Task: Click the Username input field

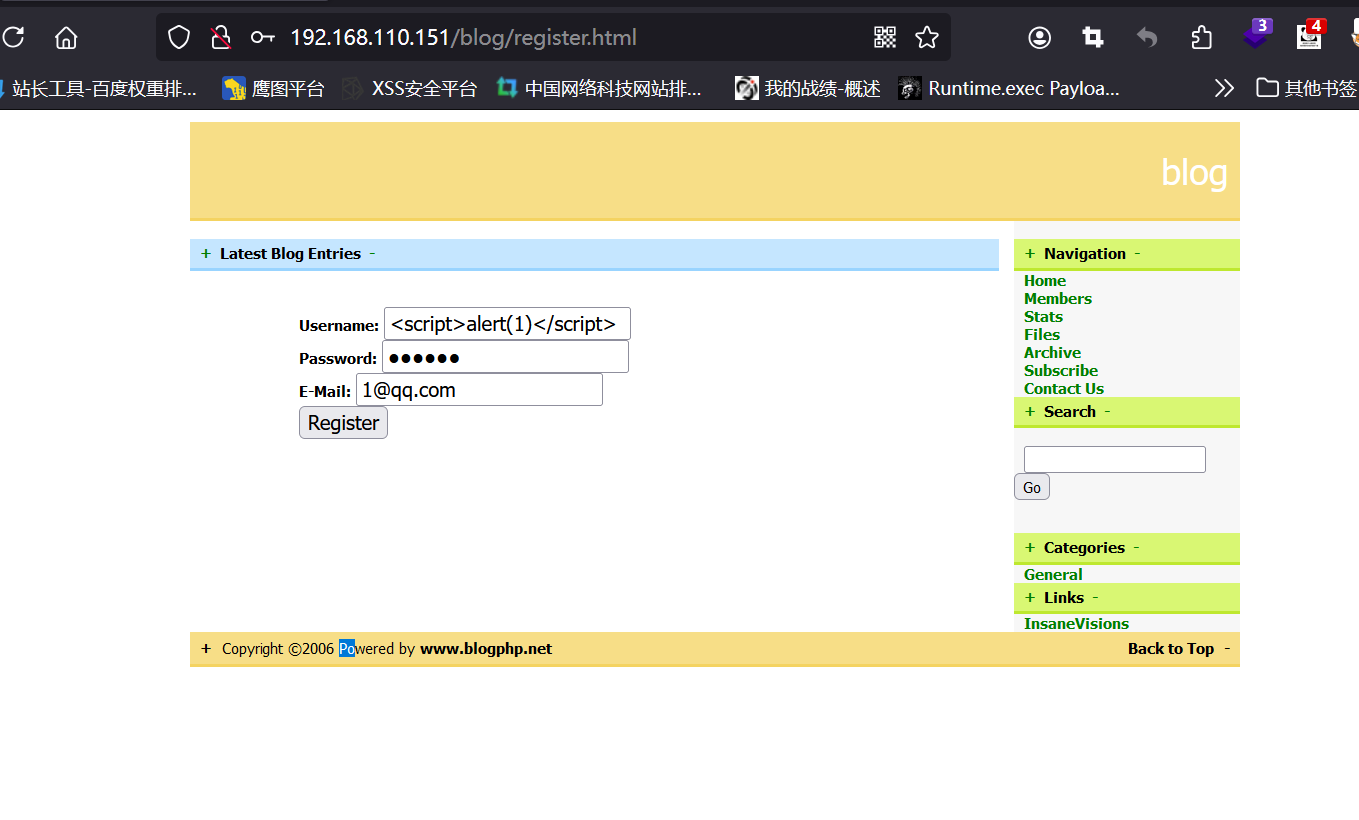Action: [507, 324]
